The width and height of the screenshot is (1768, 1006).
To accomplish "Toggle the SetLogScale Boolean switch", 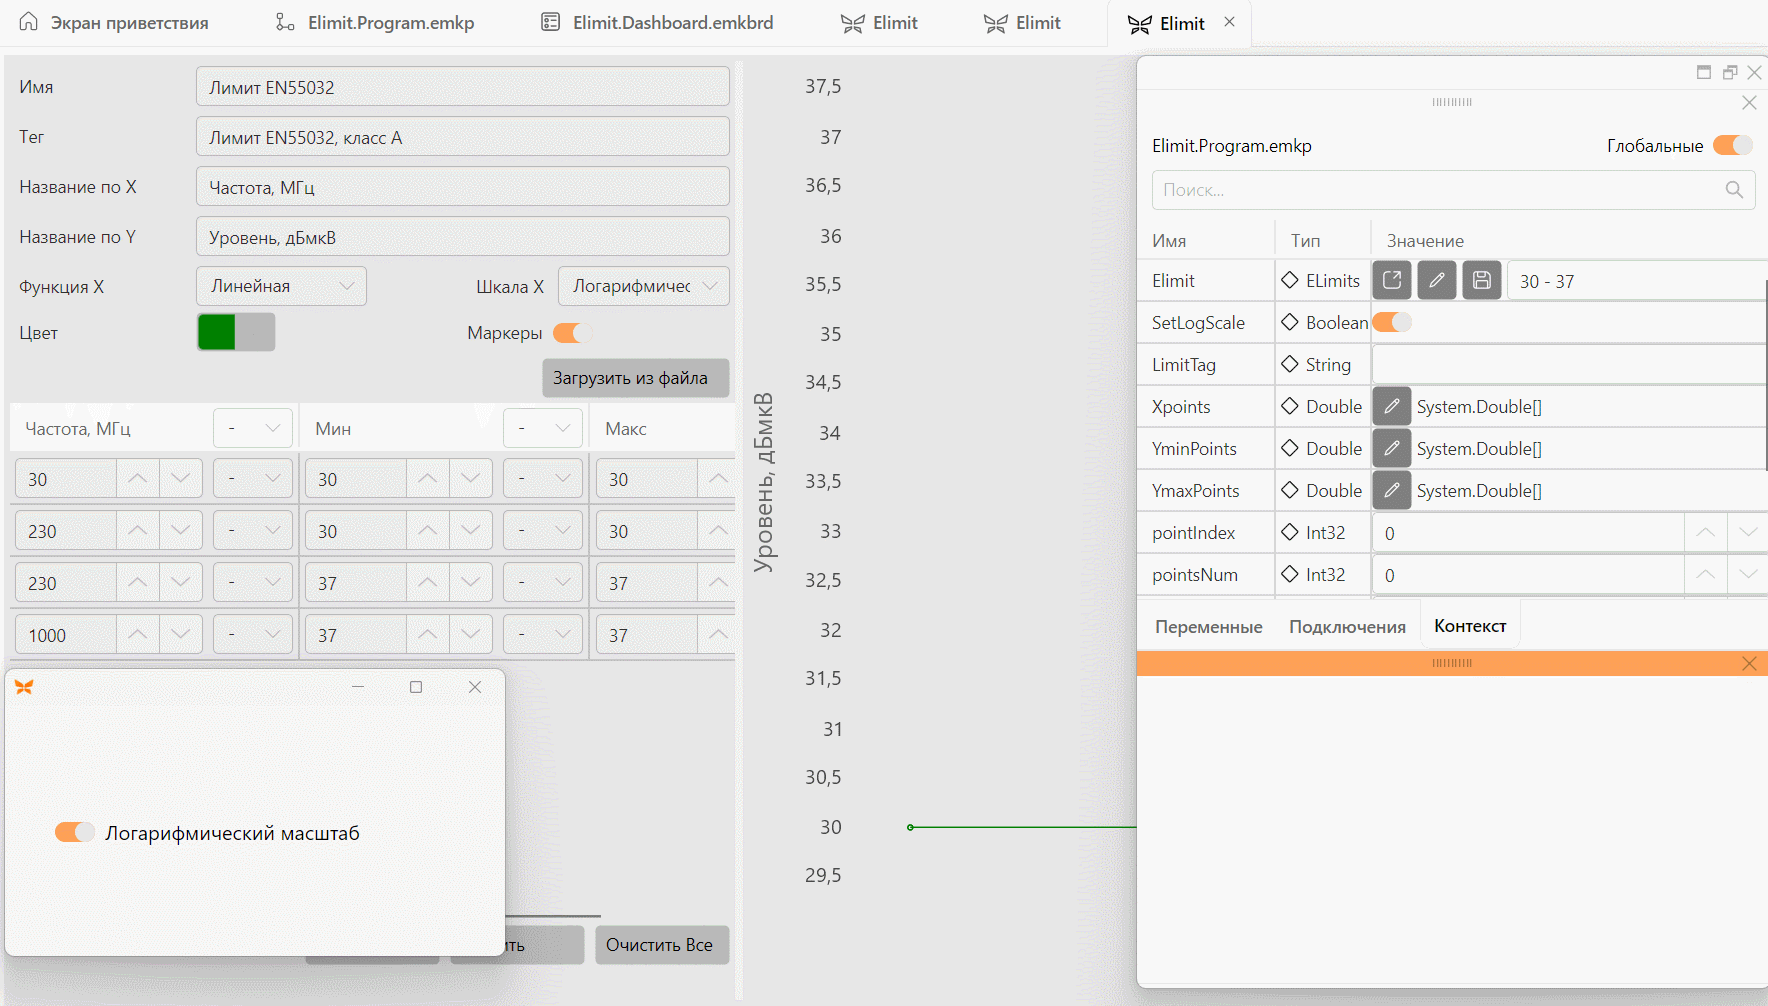I will point(1391,322).
